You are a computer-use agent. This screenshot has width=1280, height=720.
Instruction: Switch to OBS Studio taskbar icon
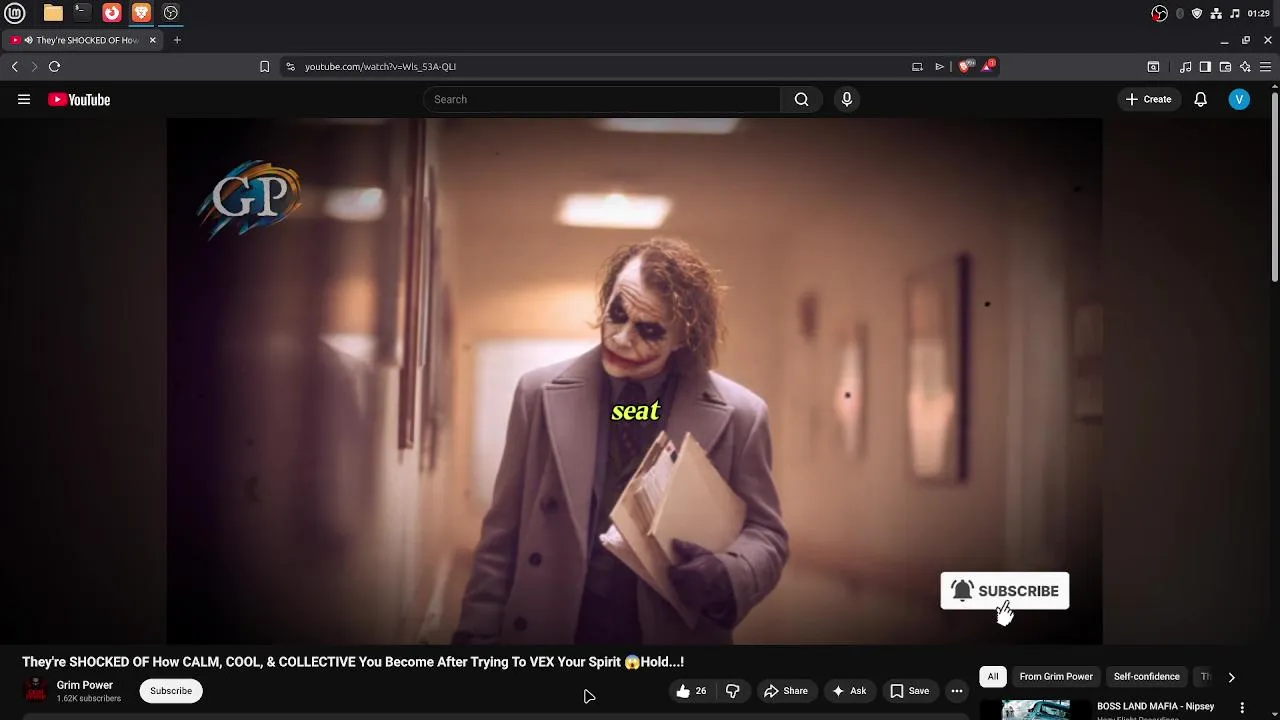(x=171, y=13)
